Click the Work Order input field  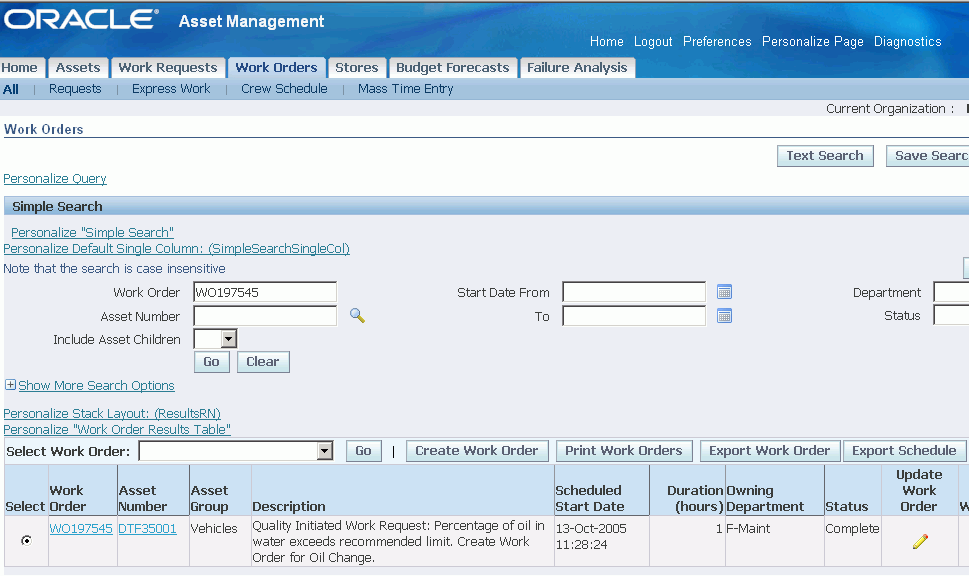265,292
